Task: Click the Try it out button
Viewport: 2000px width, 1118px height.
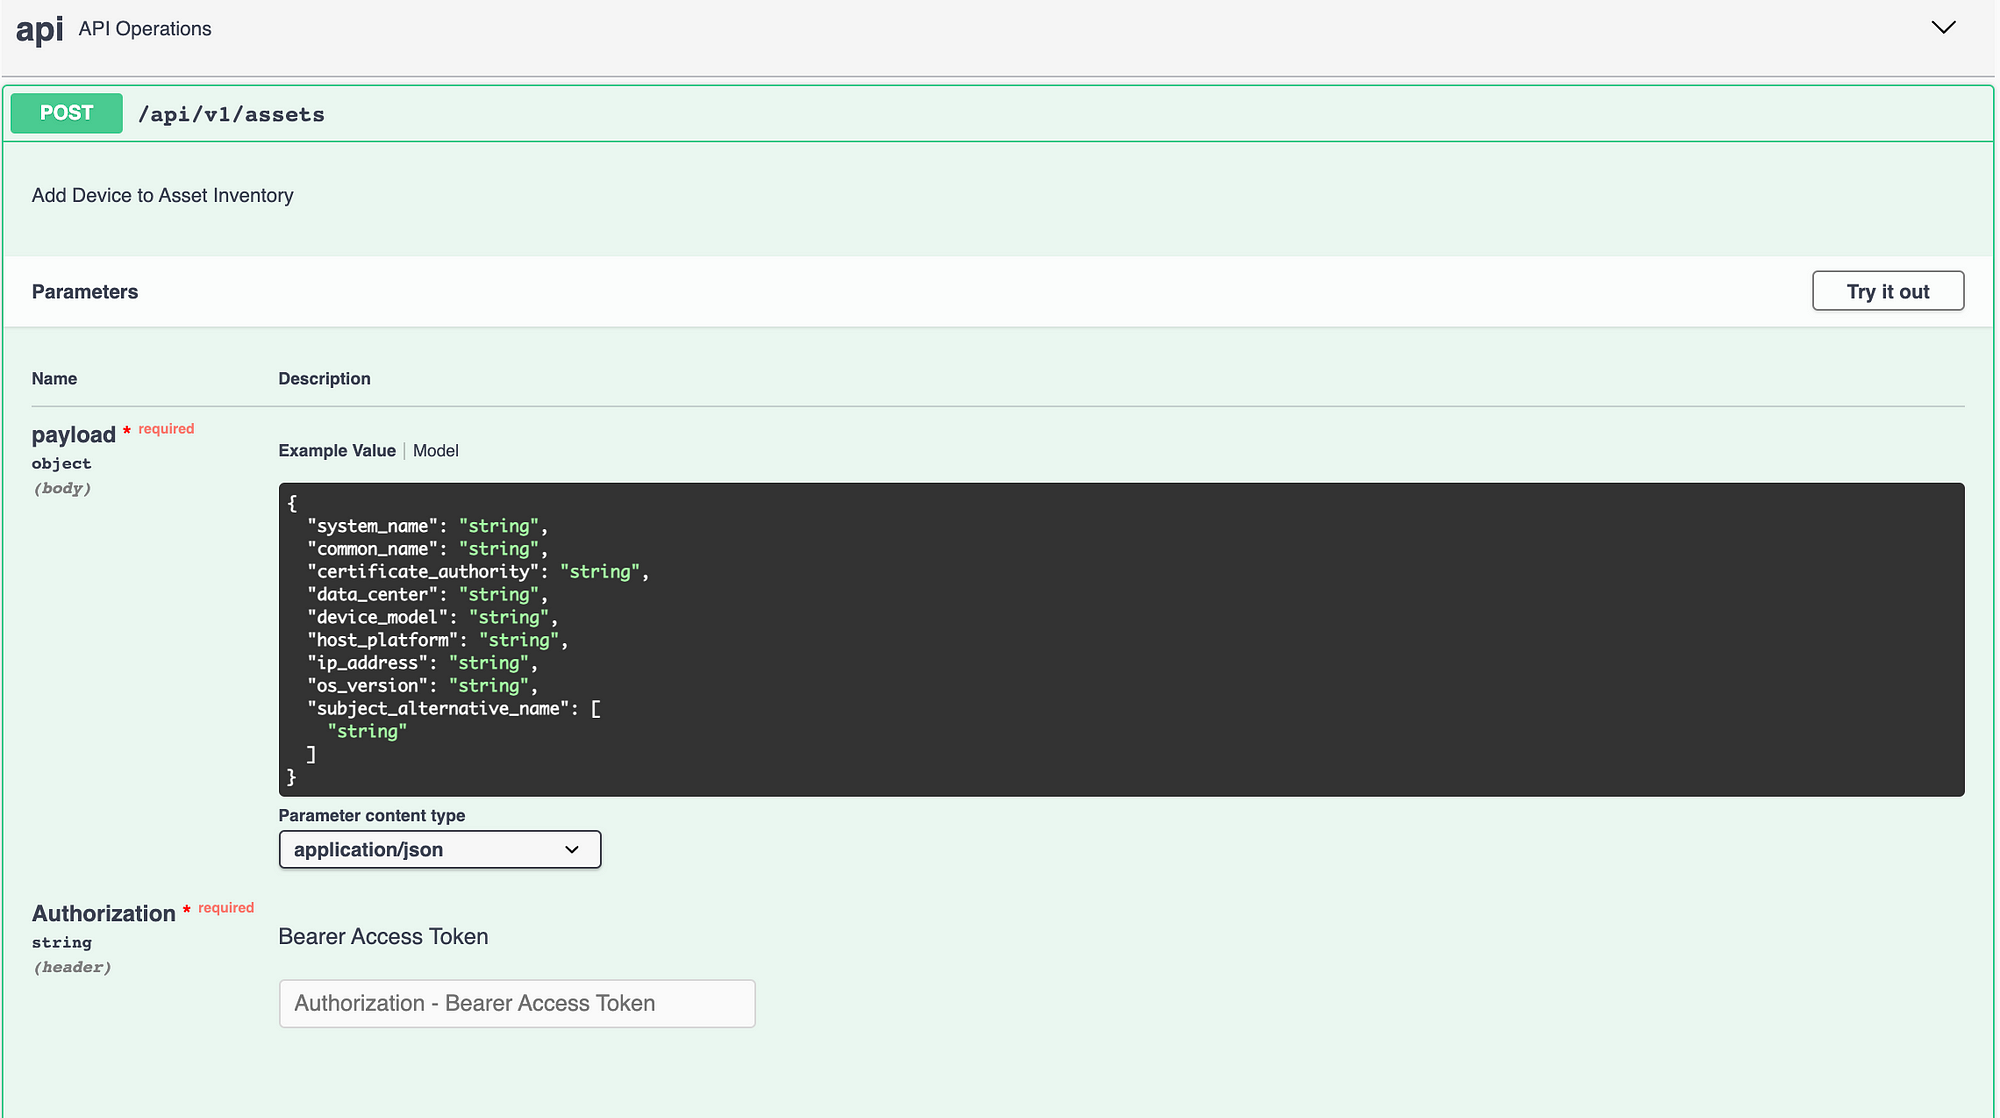Action: (x=1888, y=291)
